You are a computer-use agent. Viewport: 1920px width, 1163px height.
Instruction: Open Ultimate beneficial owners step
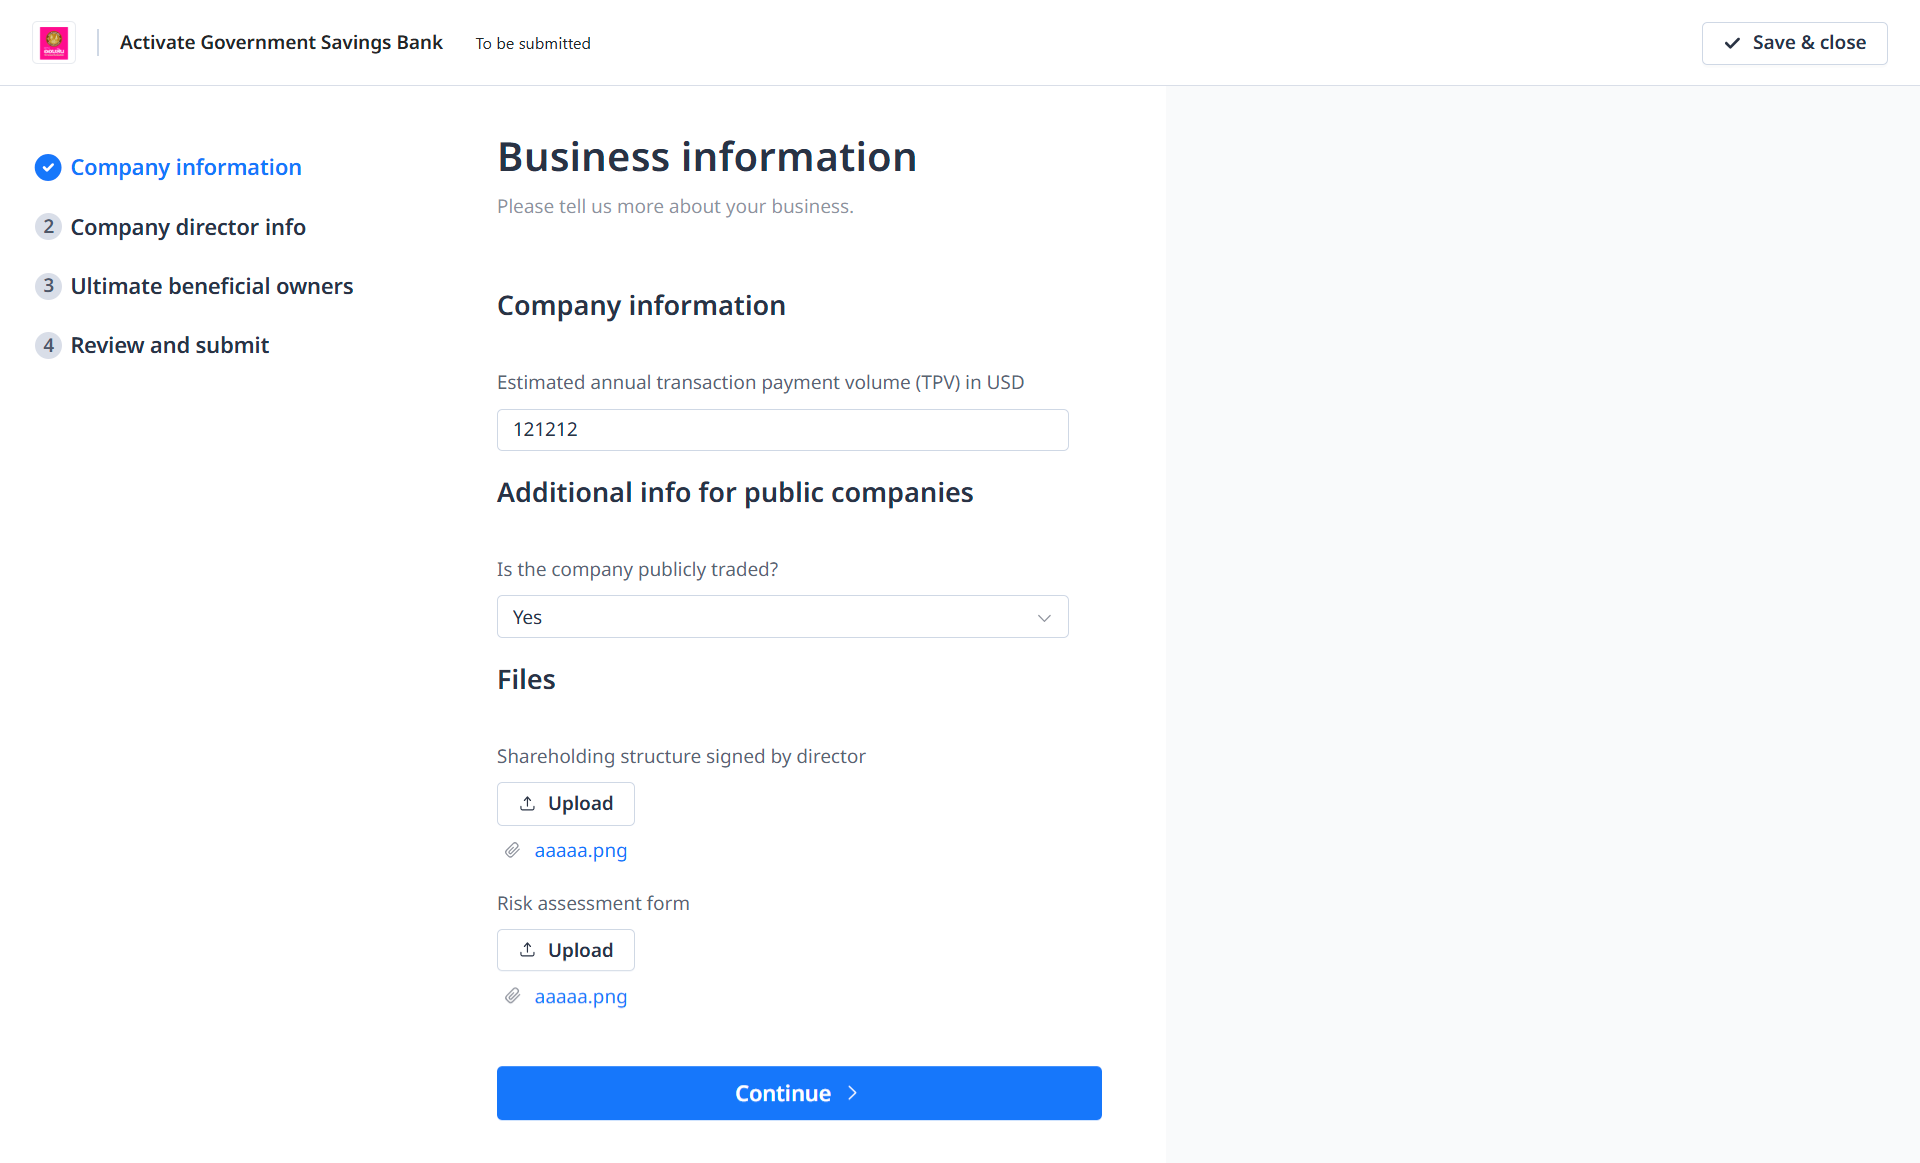coord(212,286)
